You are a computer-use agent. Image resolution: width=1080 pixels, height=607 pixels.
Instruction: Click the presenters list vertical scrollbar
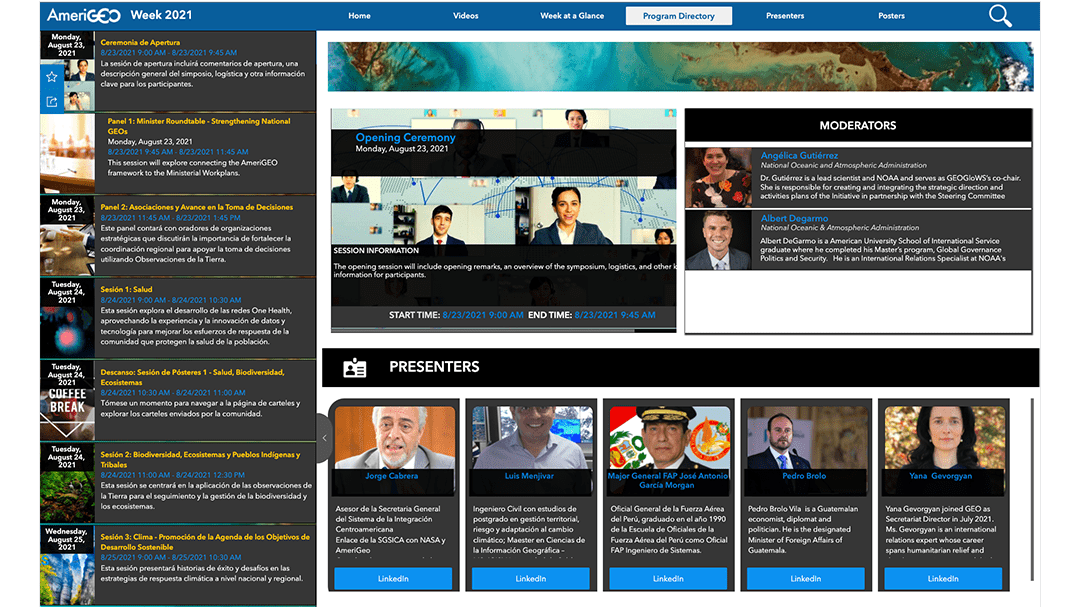pyautogui.click(x=1031, y=489)
